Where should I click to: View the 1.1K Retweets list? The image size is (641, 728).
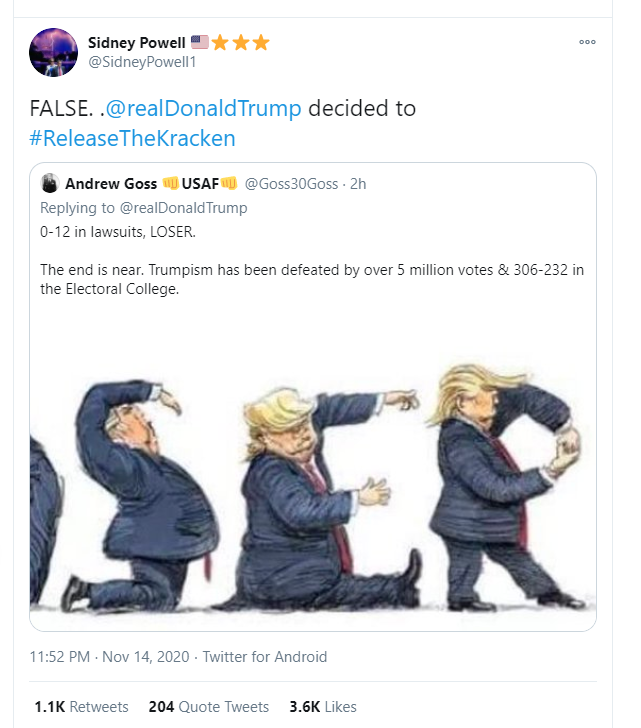click(x=81, y=706)
